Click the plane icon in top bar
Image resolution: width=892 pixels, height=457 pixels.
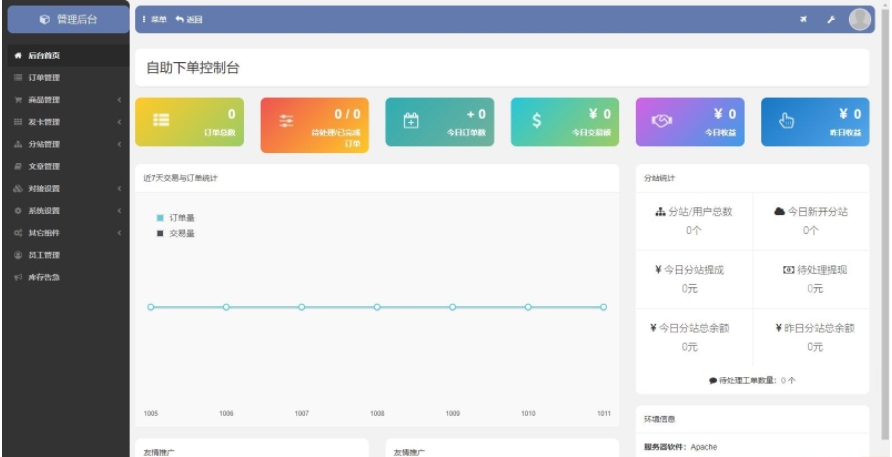point(803,19)
